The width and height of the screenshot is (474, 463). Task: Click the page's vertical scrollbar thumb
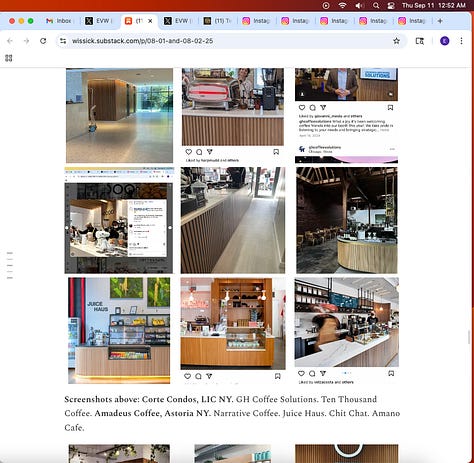point(469,337)
